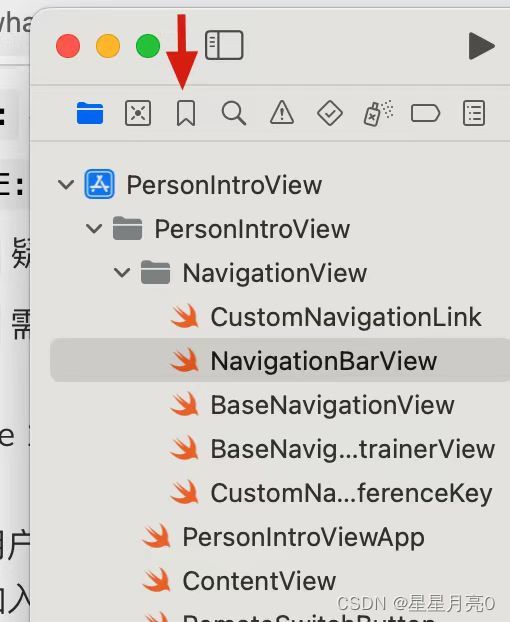Open the Project navigator folder icon

(x=90, y=113)
